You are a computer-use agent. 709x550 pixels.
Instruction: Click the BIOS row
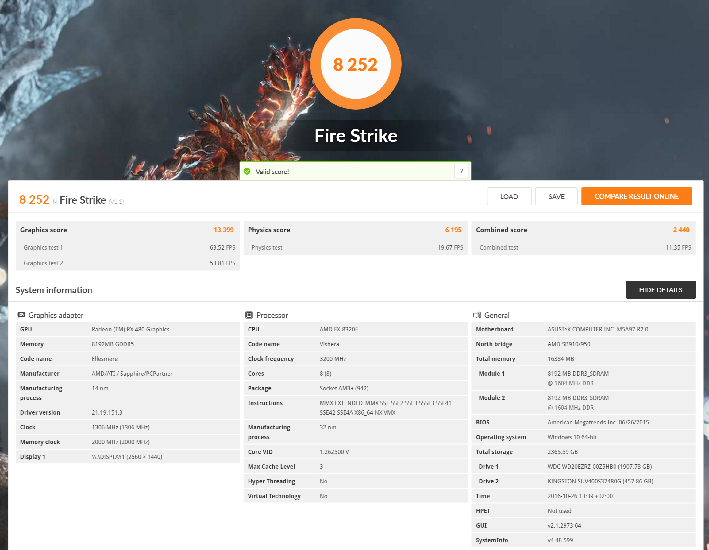[583, 422]
